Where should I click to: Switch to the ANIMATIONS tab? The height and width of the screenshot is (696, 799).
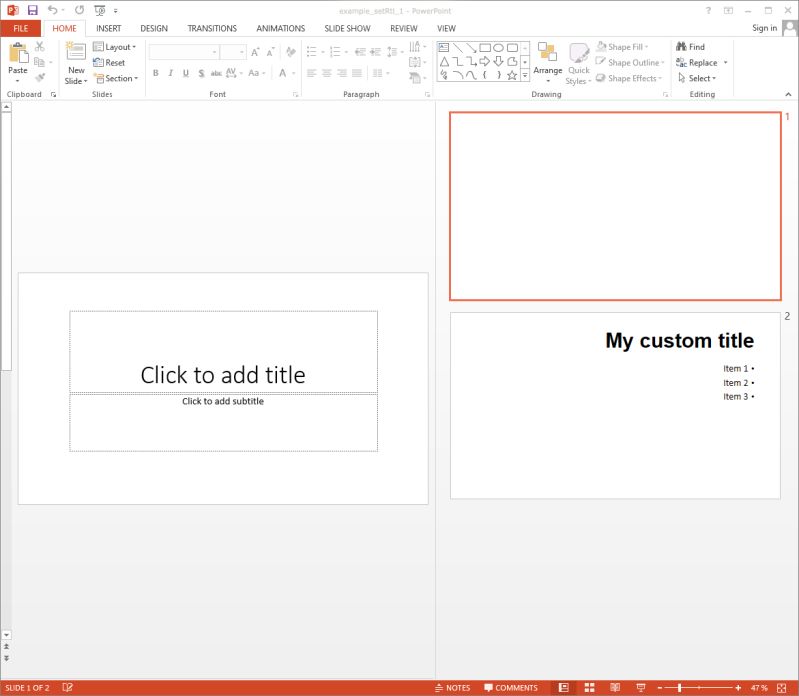tap(280, 29)
